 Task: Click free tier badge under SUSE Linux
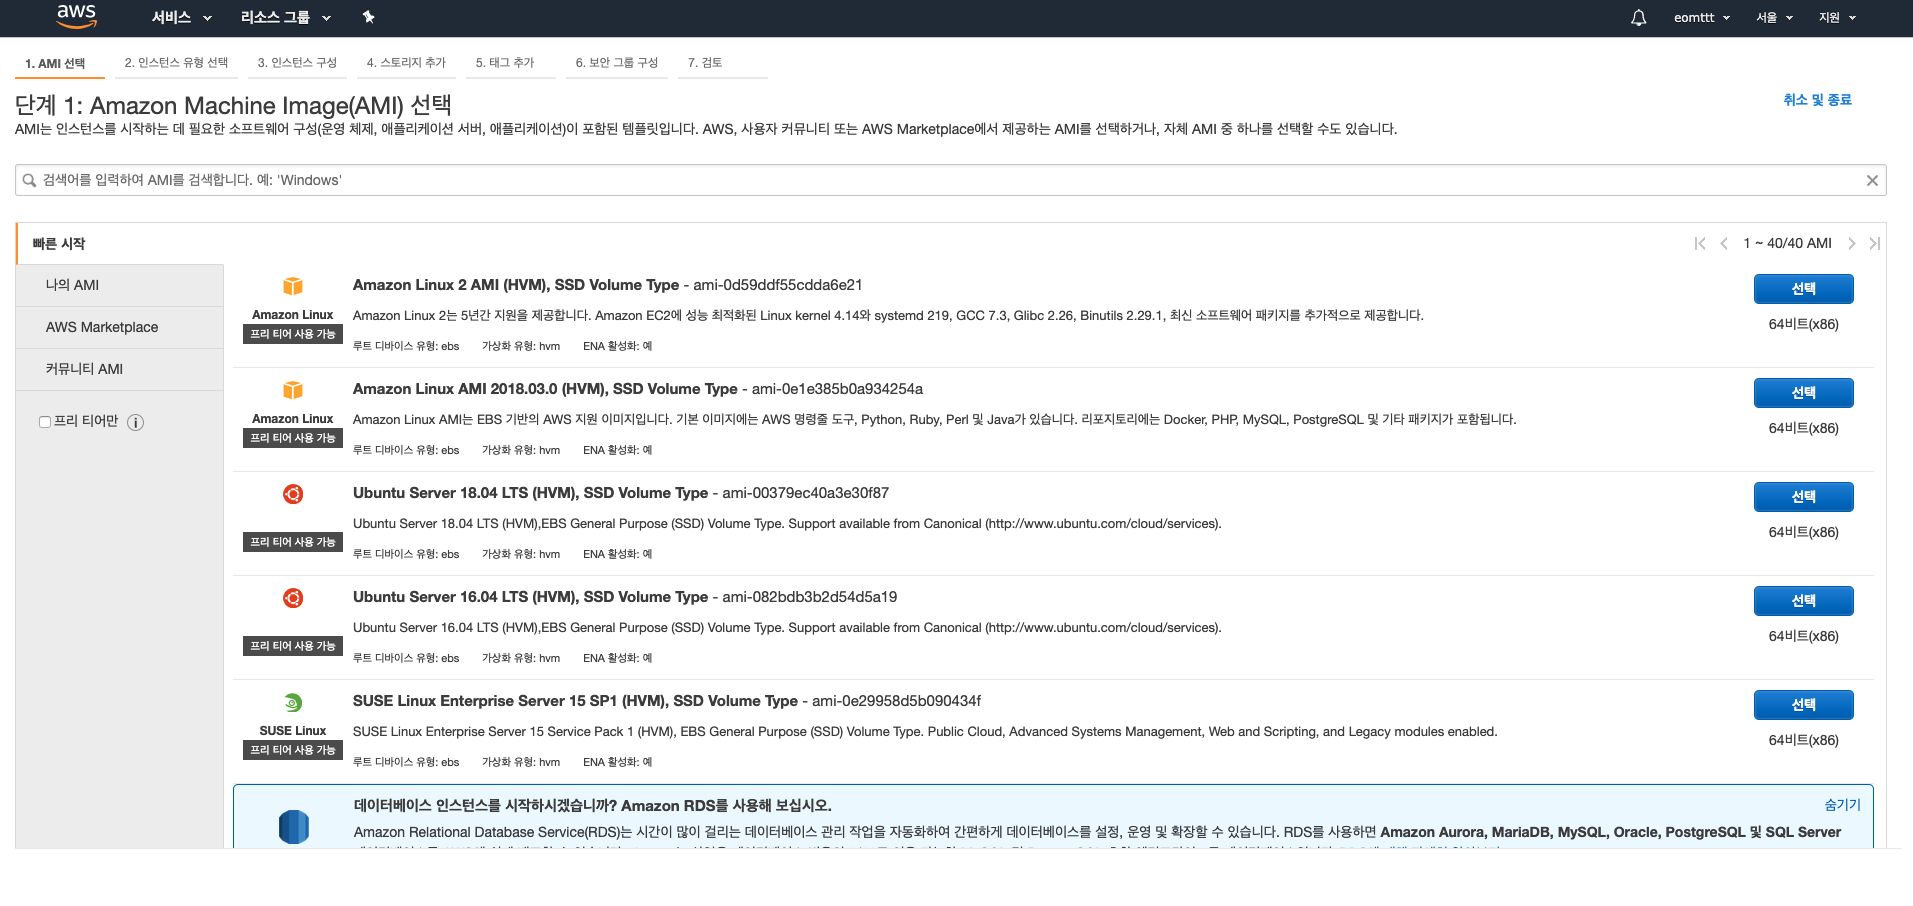(x=293, y=750)
